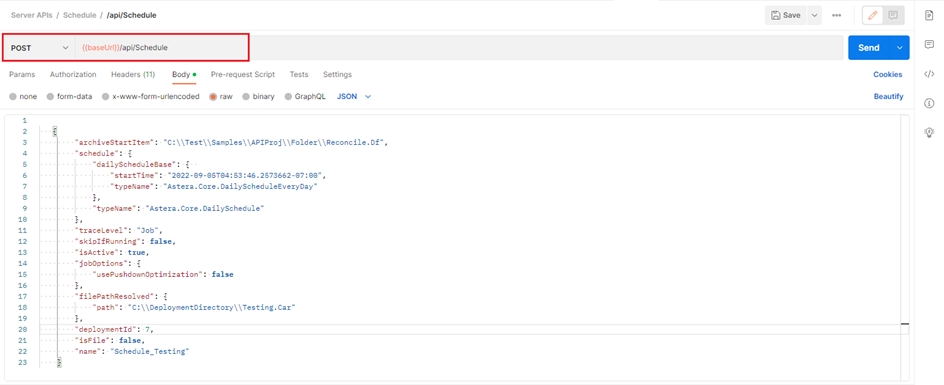Switch to comment mode icon
This screenshot has height=385, width=944.
pyautogui.click(x=893, y=16)
